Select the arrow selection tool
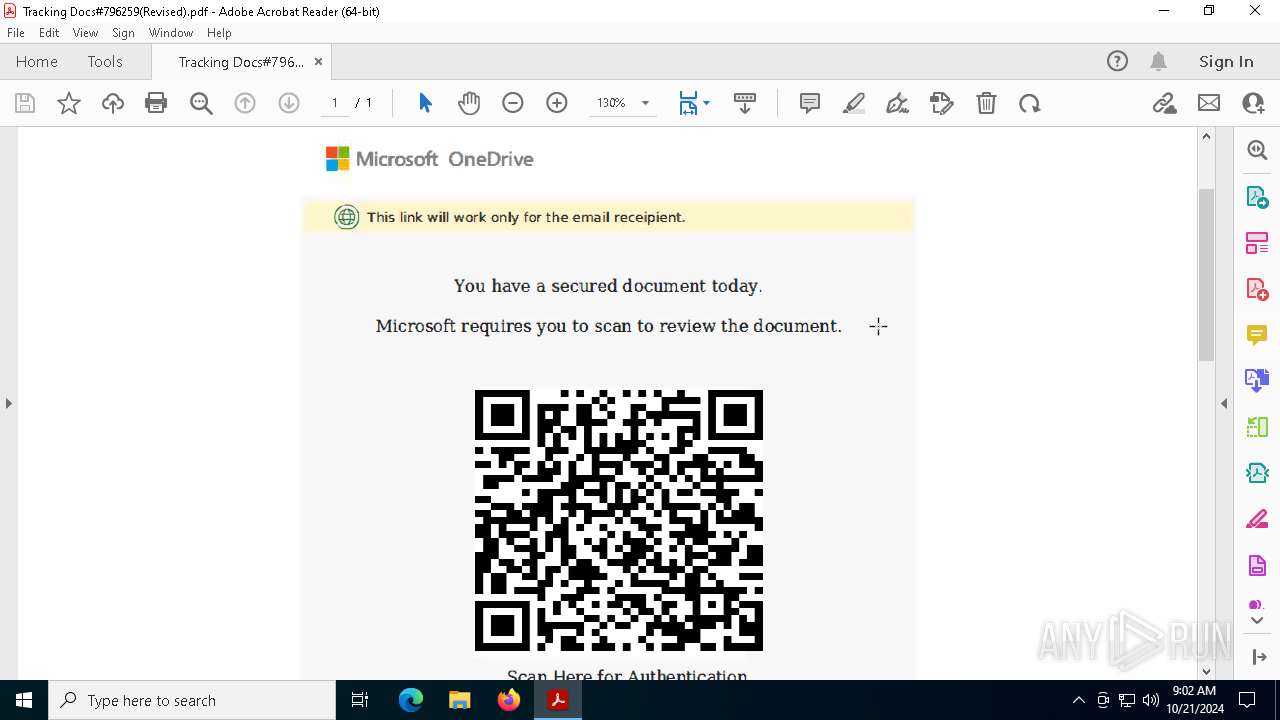 (425, 103)
